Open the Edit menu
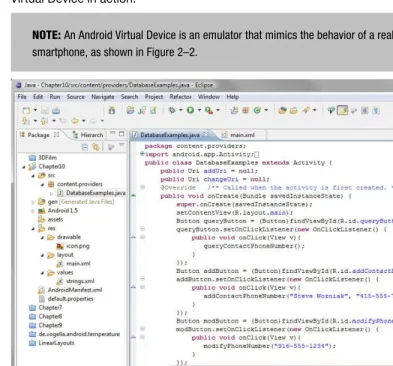This screenshot has height=366, width=393. 38,97
